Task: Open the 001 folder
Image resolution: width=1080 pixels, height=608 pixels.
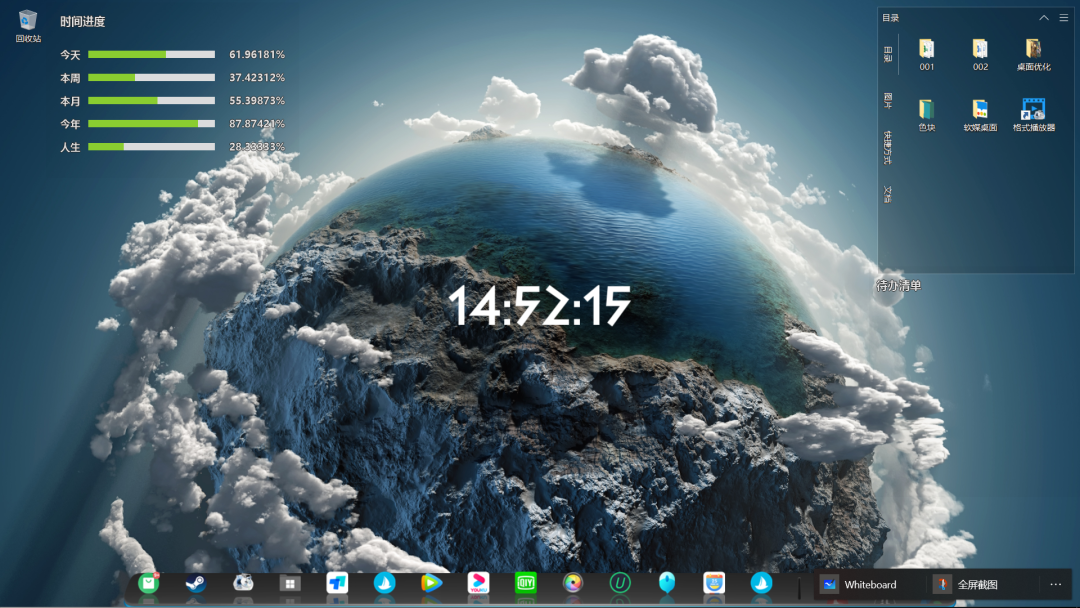Action: [926, 55]
